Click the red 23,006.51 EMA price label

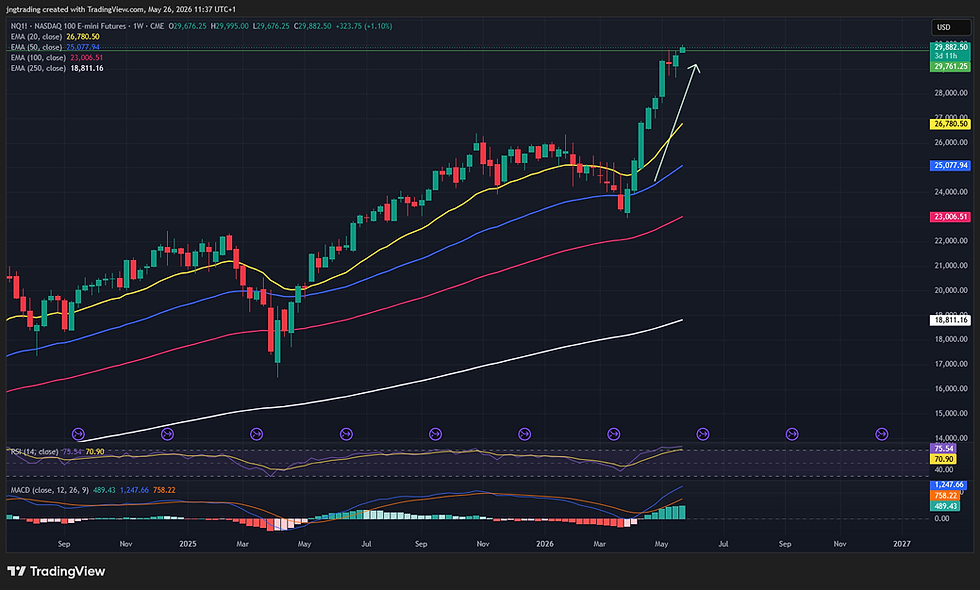951,217
